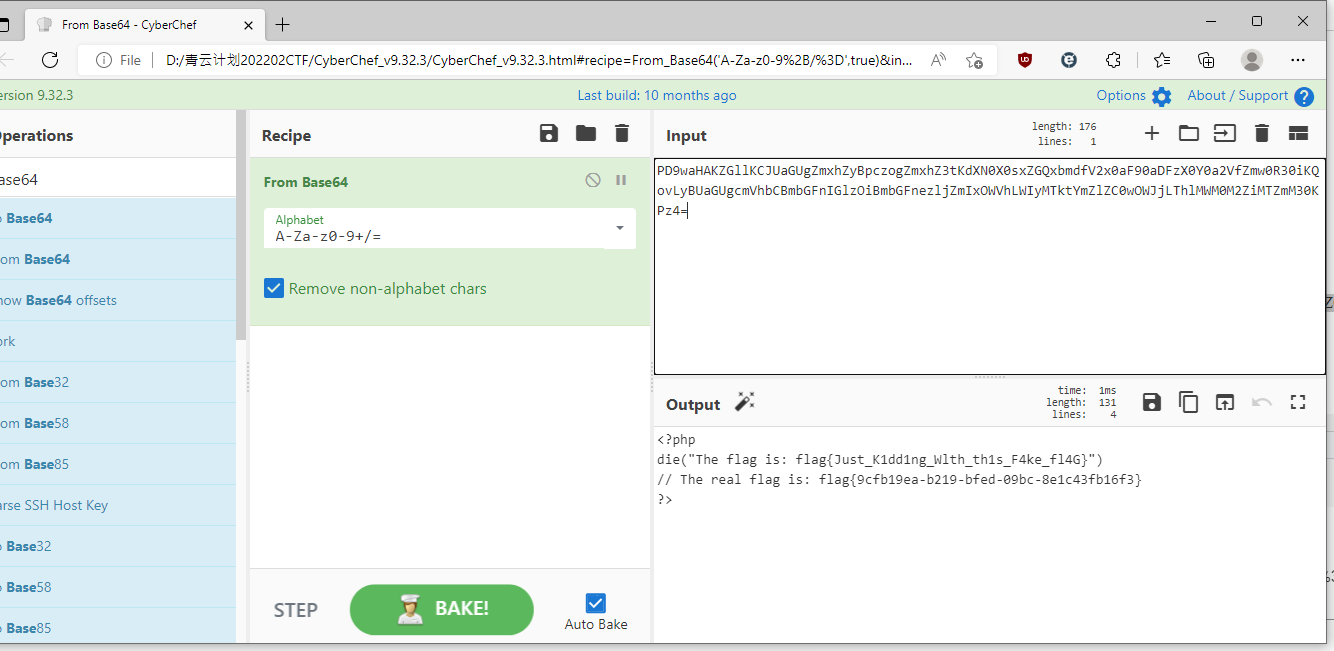The image size is (1334, 651).
Task: Copy raw output to clipboard
Action: point(1188,402)
